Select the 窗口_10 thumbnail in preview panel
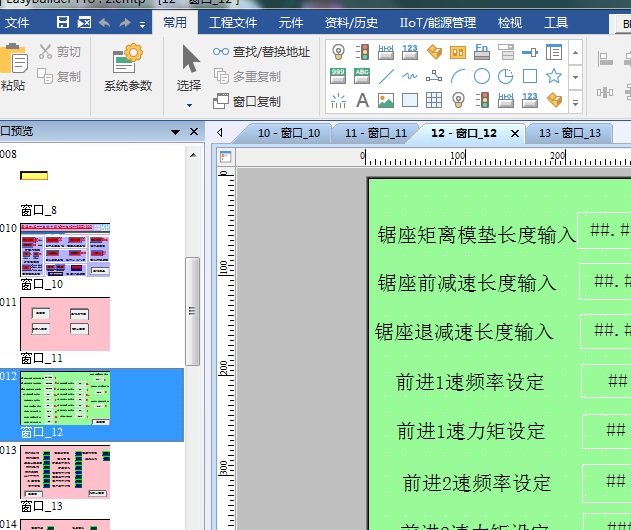 click(65, 250)
